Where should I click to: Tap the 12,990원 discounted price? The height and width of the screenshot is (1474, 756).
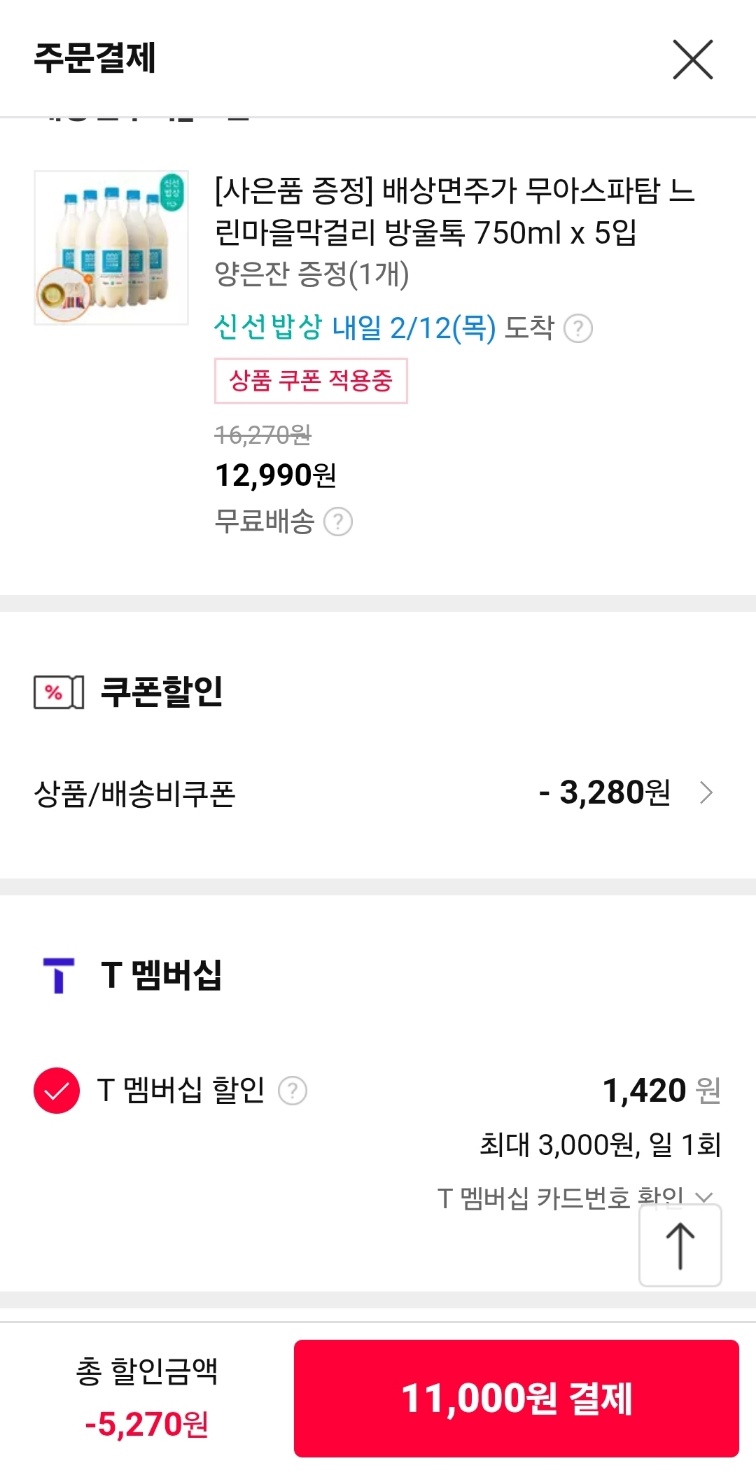[276, 475]
